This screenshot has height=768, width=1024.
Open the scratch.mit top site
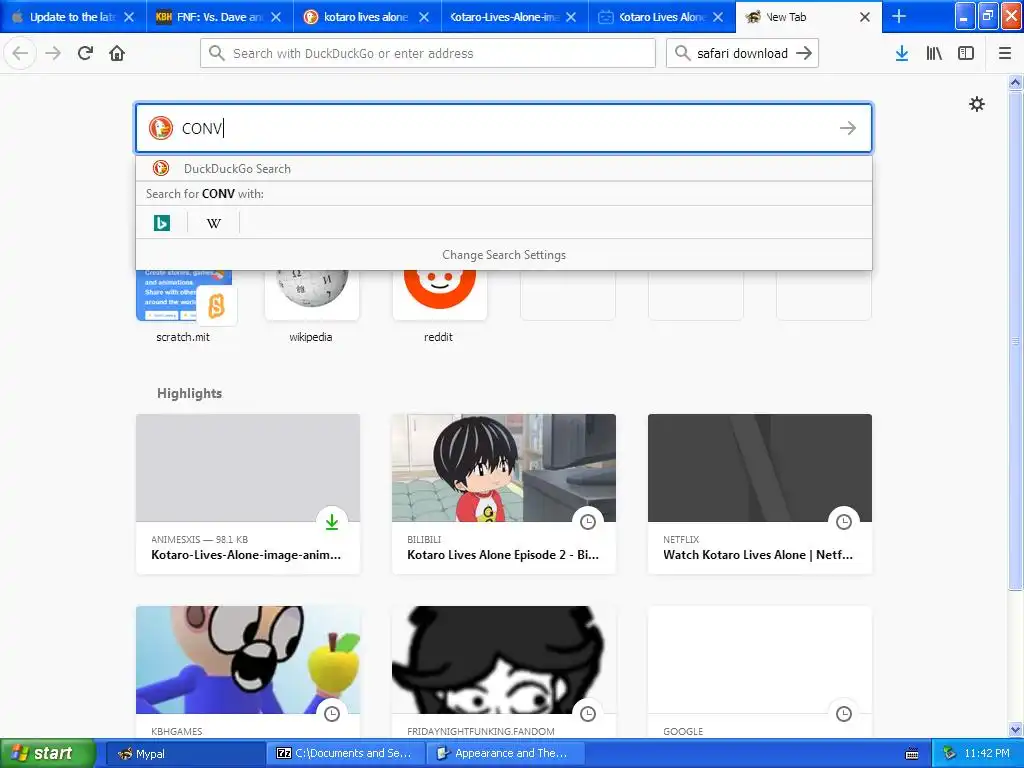point(184,306)
